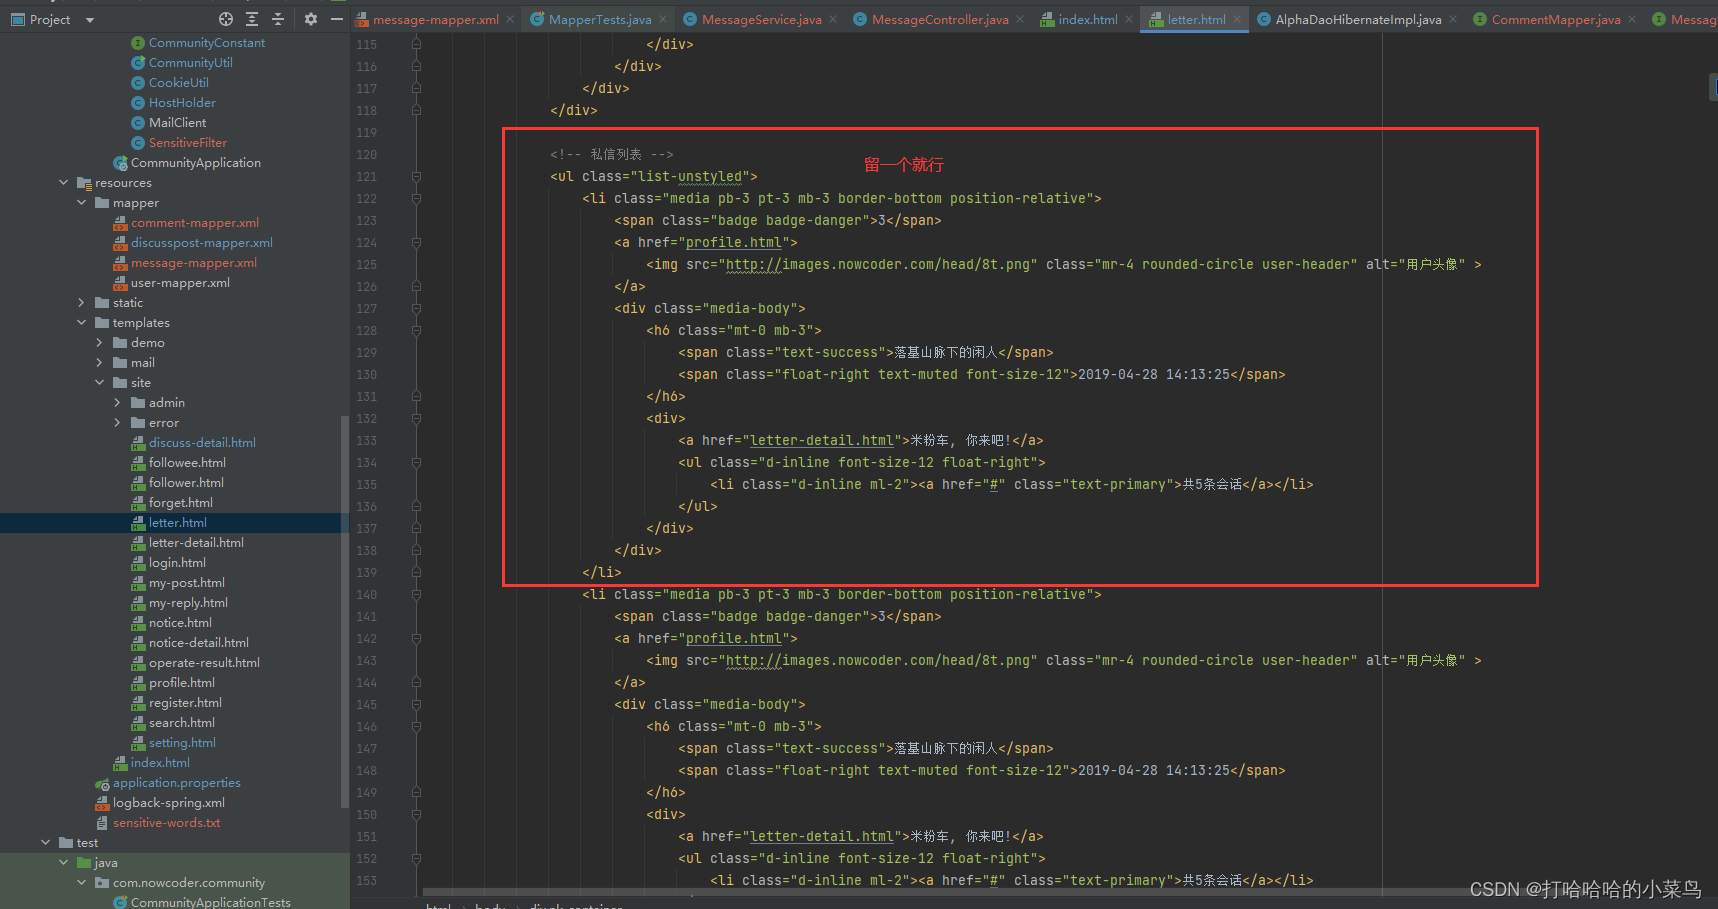
Task: Collapse the test folder
Action: click(x=46, y=842)
